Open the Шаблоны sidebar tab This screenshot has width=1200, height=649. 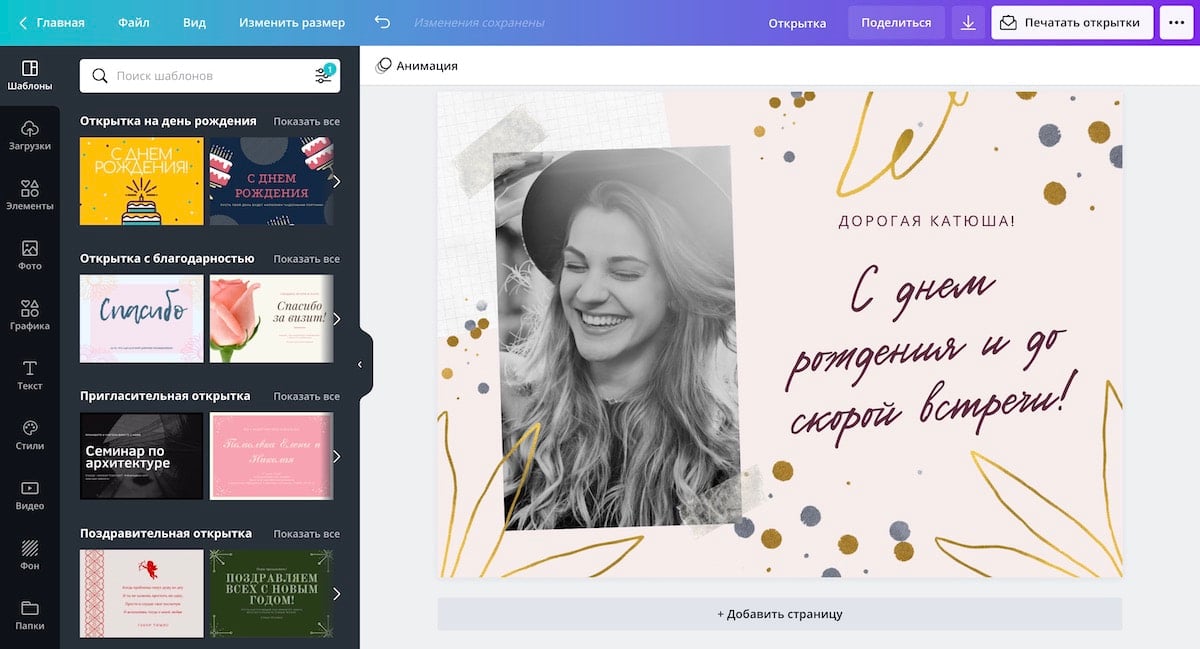(29, 75)
